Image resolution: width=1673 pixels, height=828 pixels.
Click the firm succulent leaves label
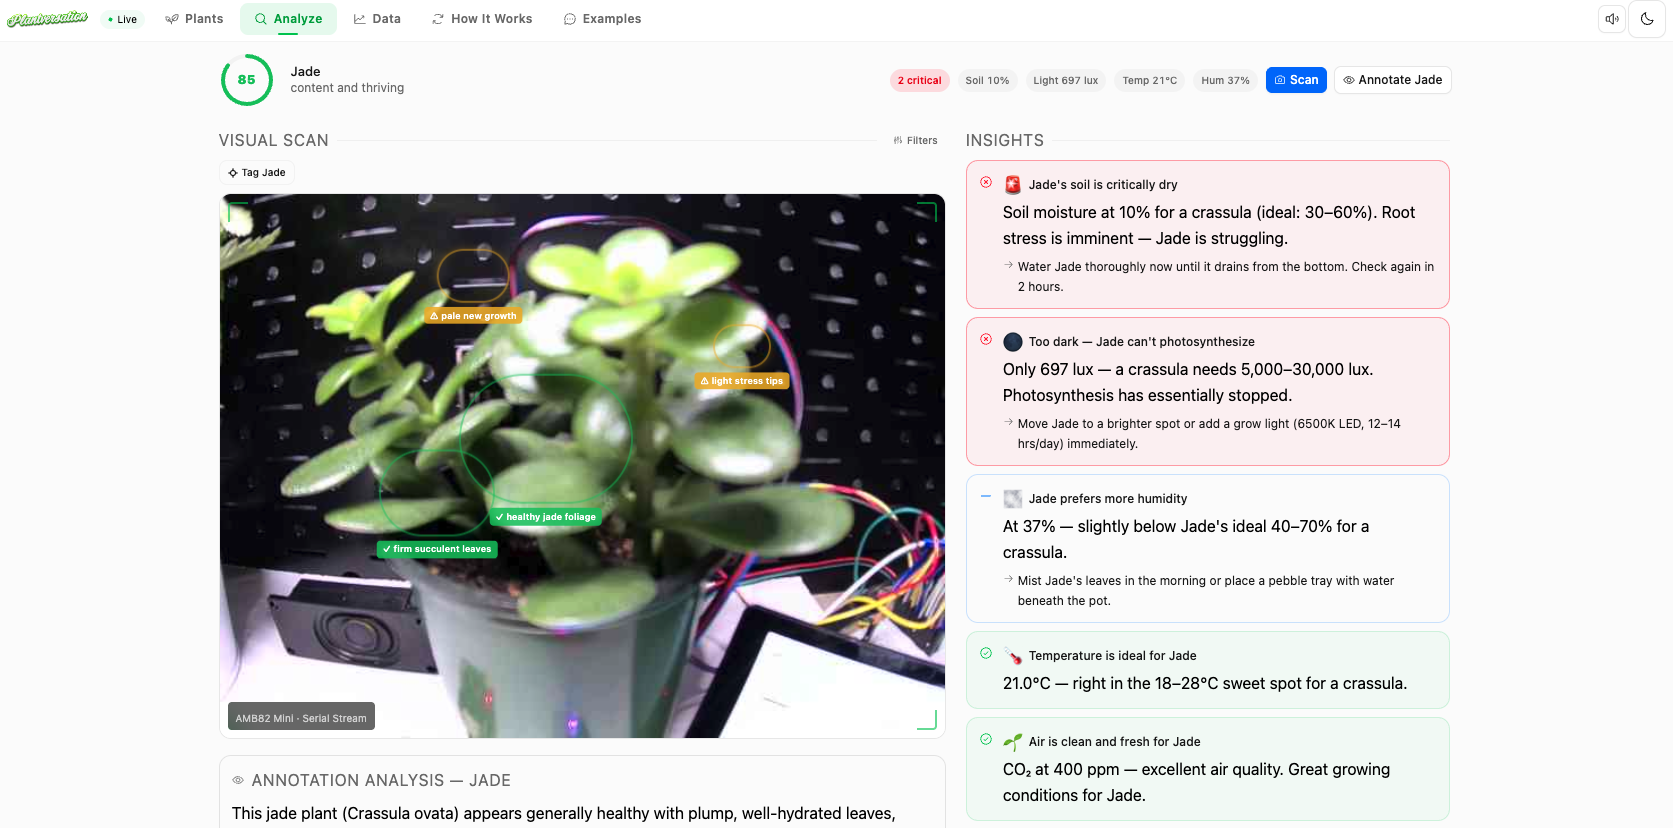437,549
